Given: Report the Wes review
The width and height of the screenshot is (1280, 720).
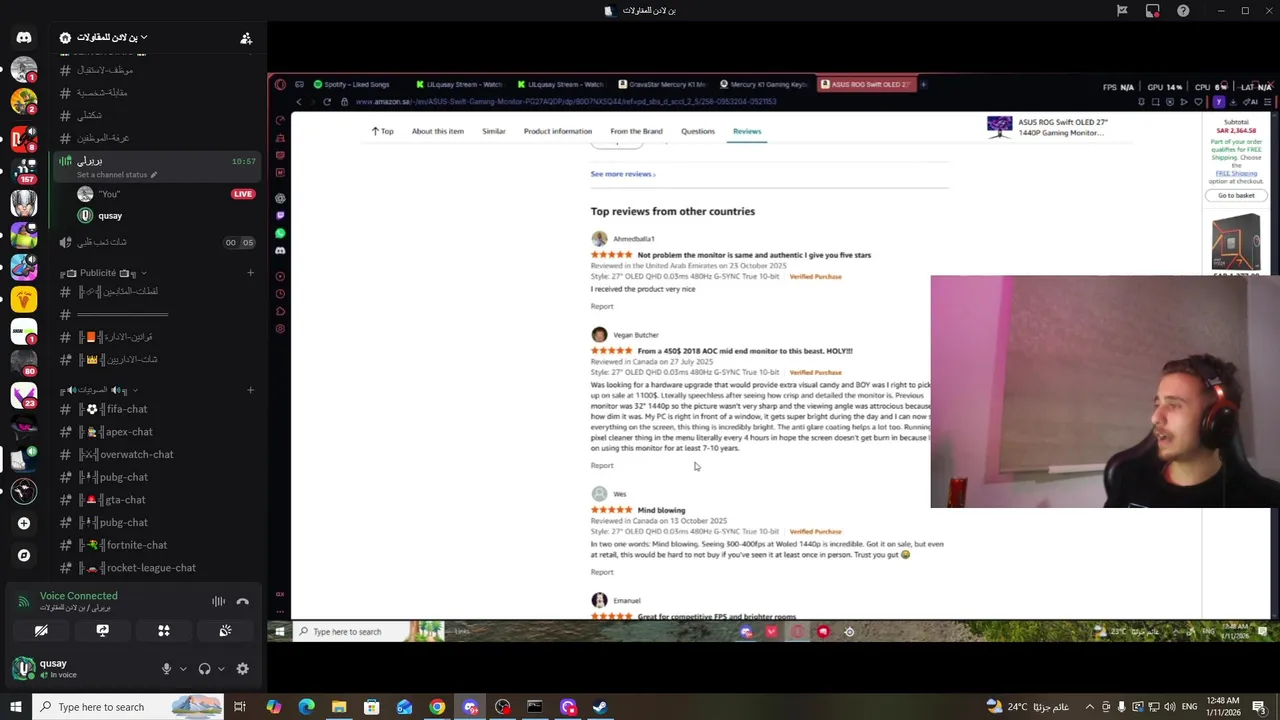Looking at the screenshot, I should (602, 572).
